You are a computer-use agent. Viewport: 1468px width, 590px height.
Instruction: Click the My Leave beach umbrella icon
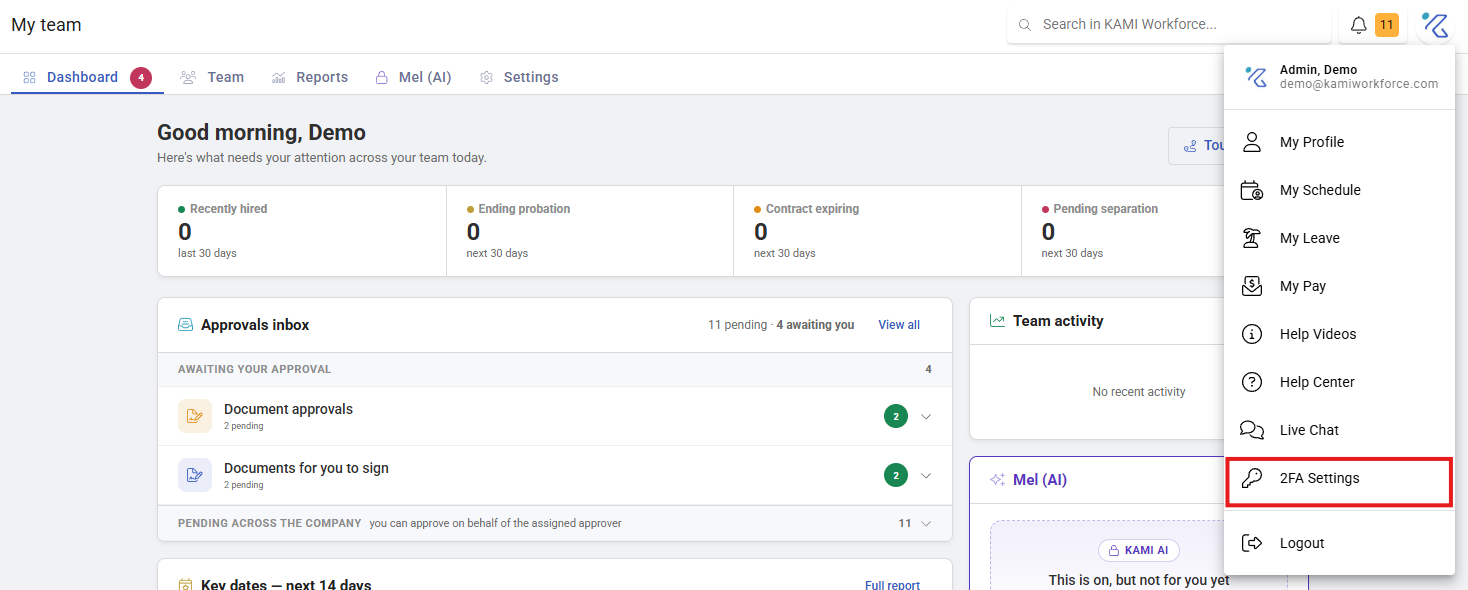(x=1252, y=238)
